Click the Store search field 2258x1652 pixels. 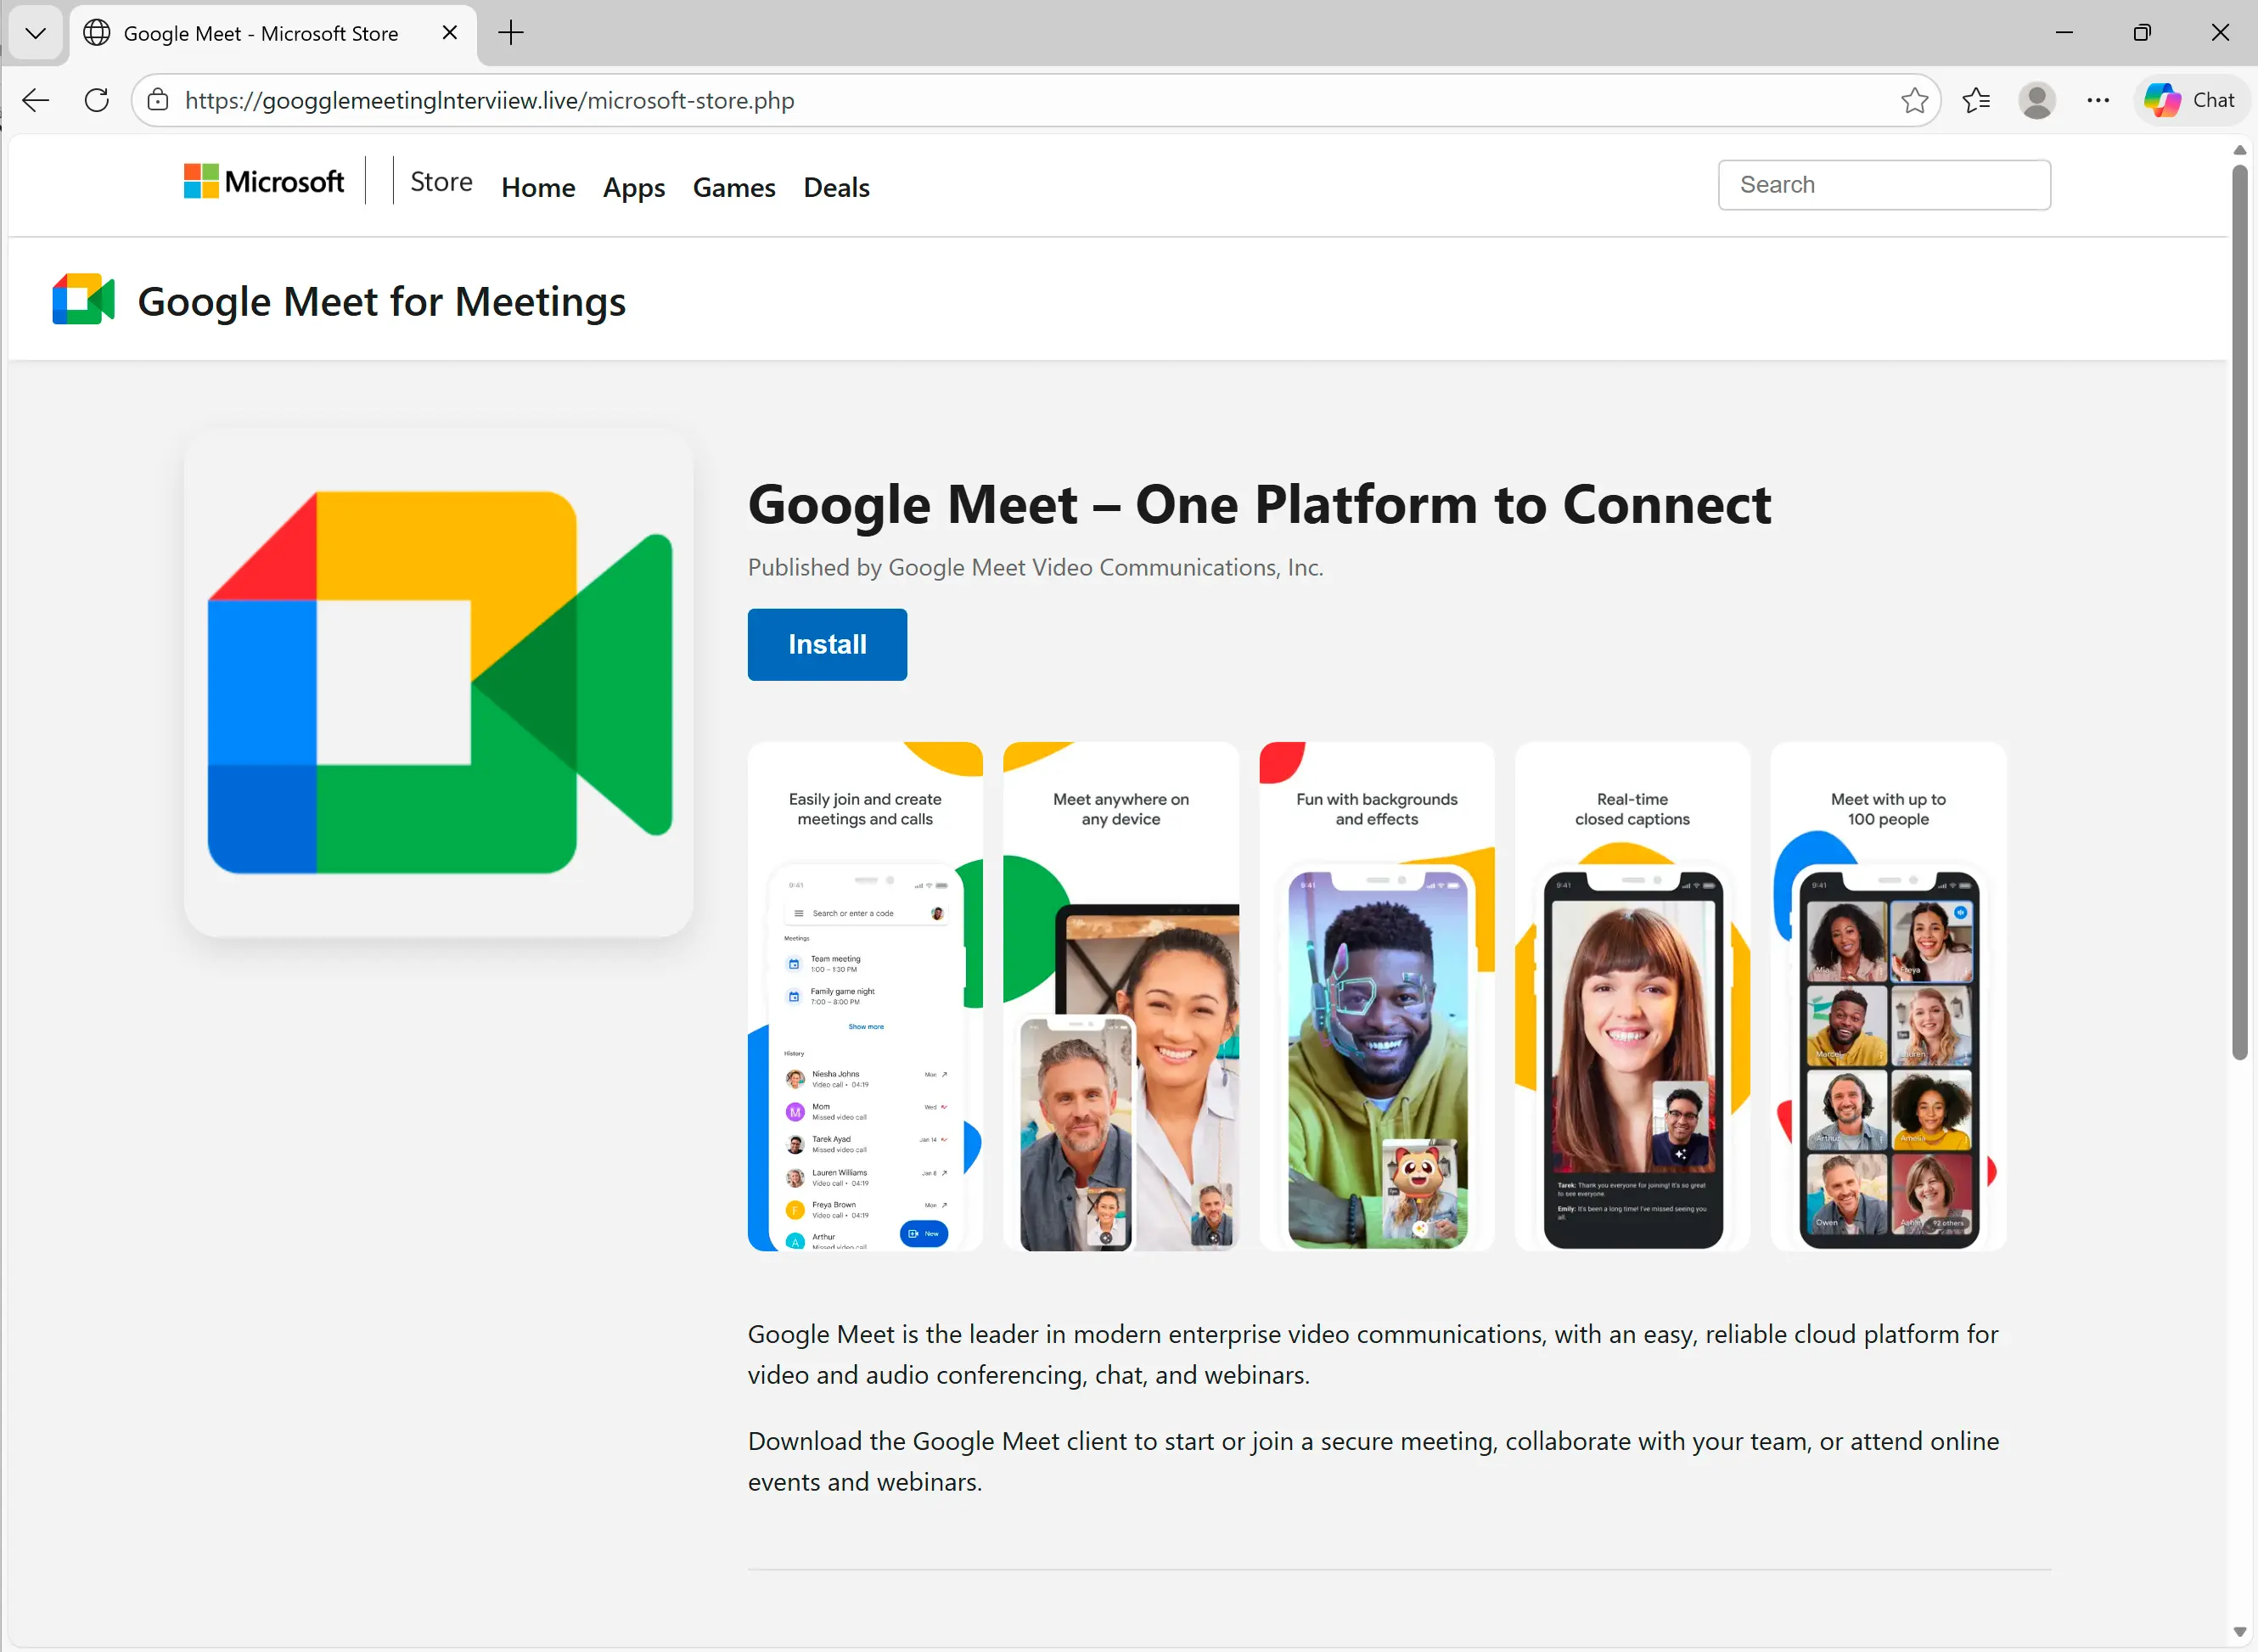point(1884,185)
